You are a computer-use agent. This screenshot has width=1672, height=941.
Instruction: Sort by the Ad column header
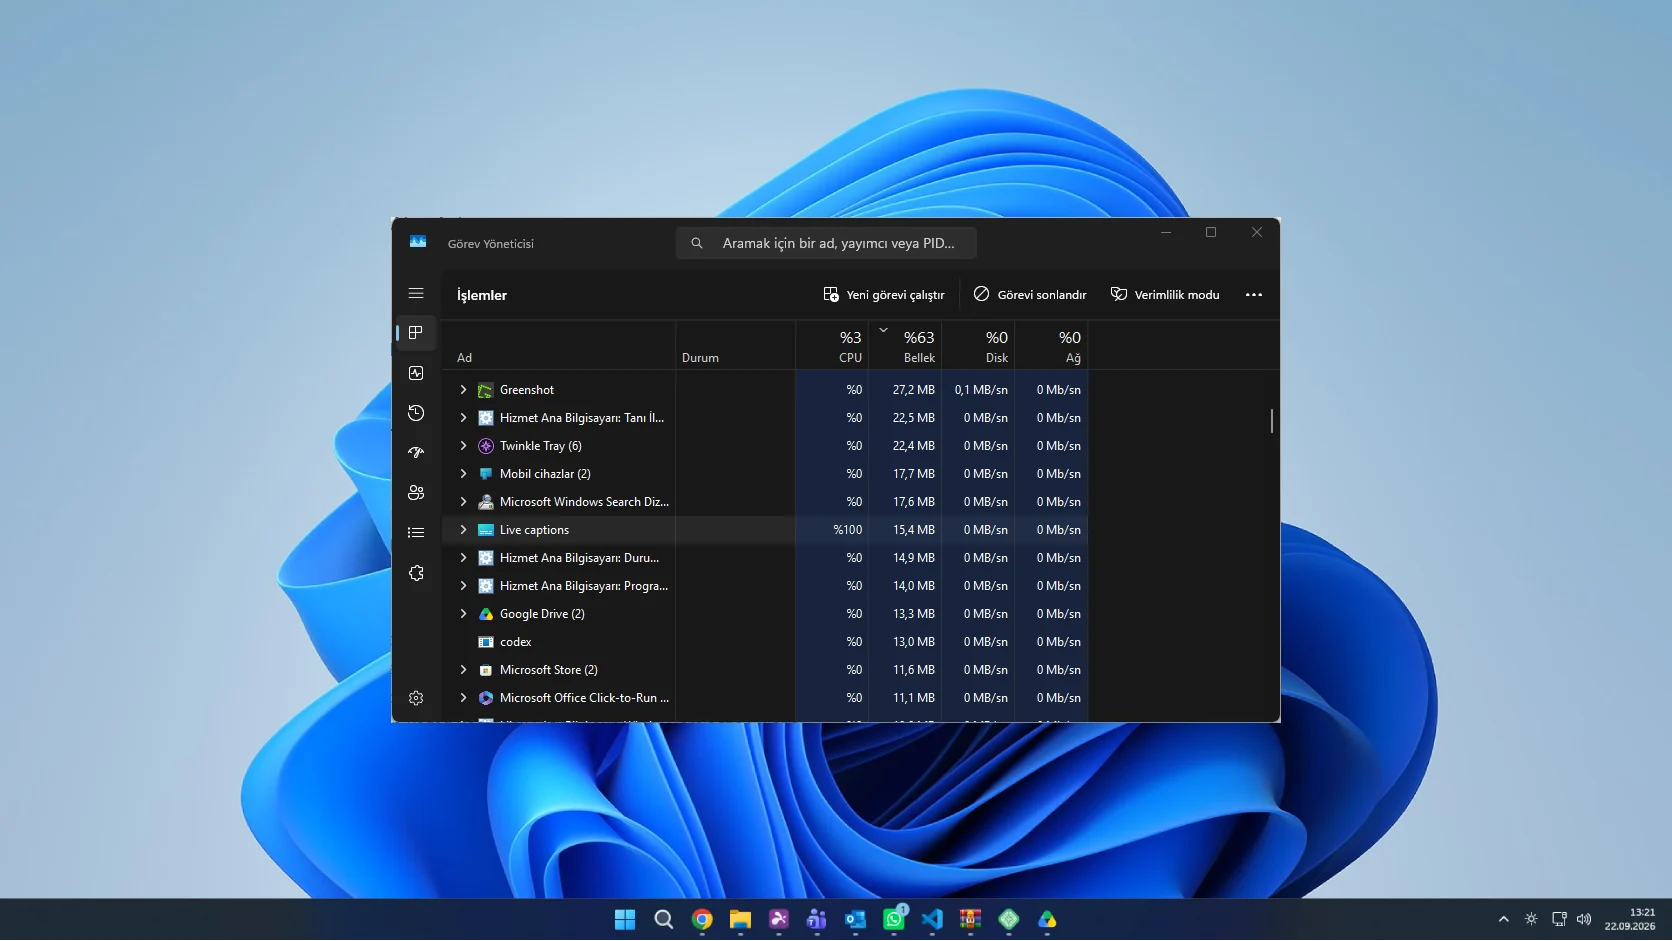pyautogui.click(x=558, y=346)
